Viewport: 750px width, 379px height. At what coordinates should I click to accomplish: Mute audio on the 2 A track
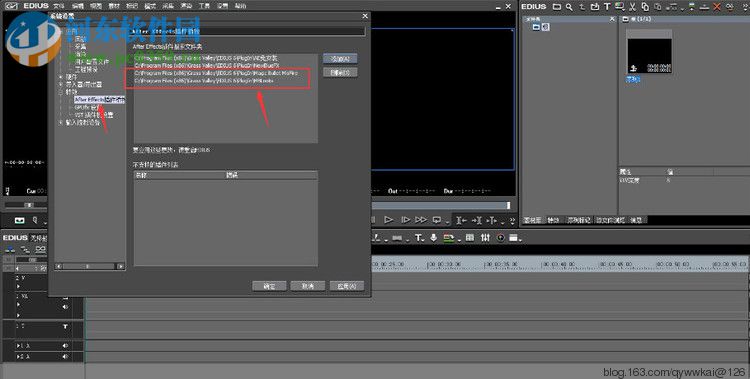(66, 357)
